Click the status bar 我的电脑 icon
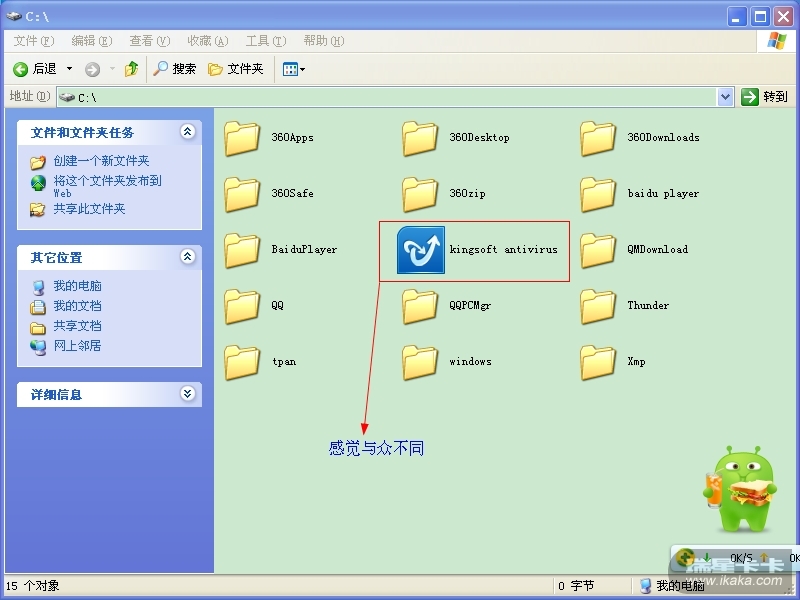This screenshot has height=600, width=800. click(645, 586)
